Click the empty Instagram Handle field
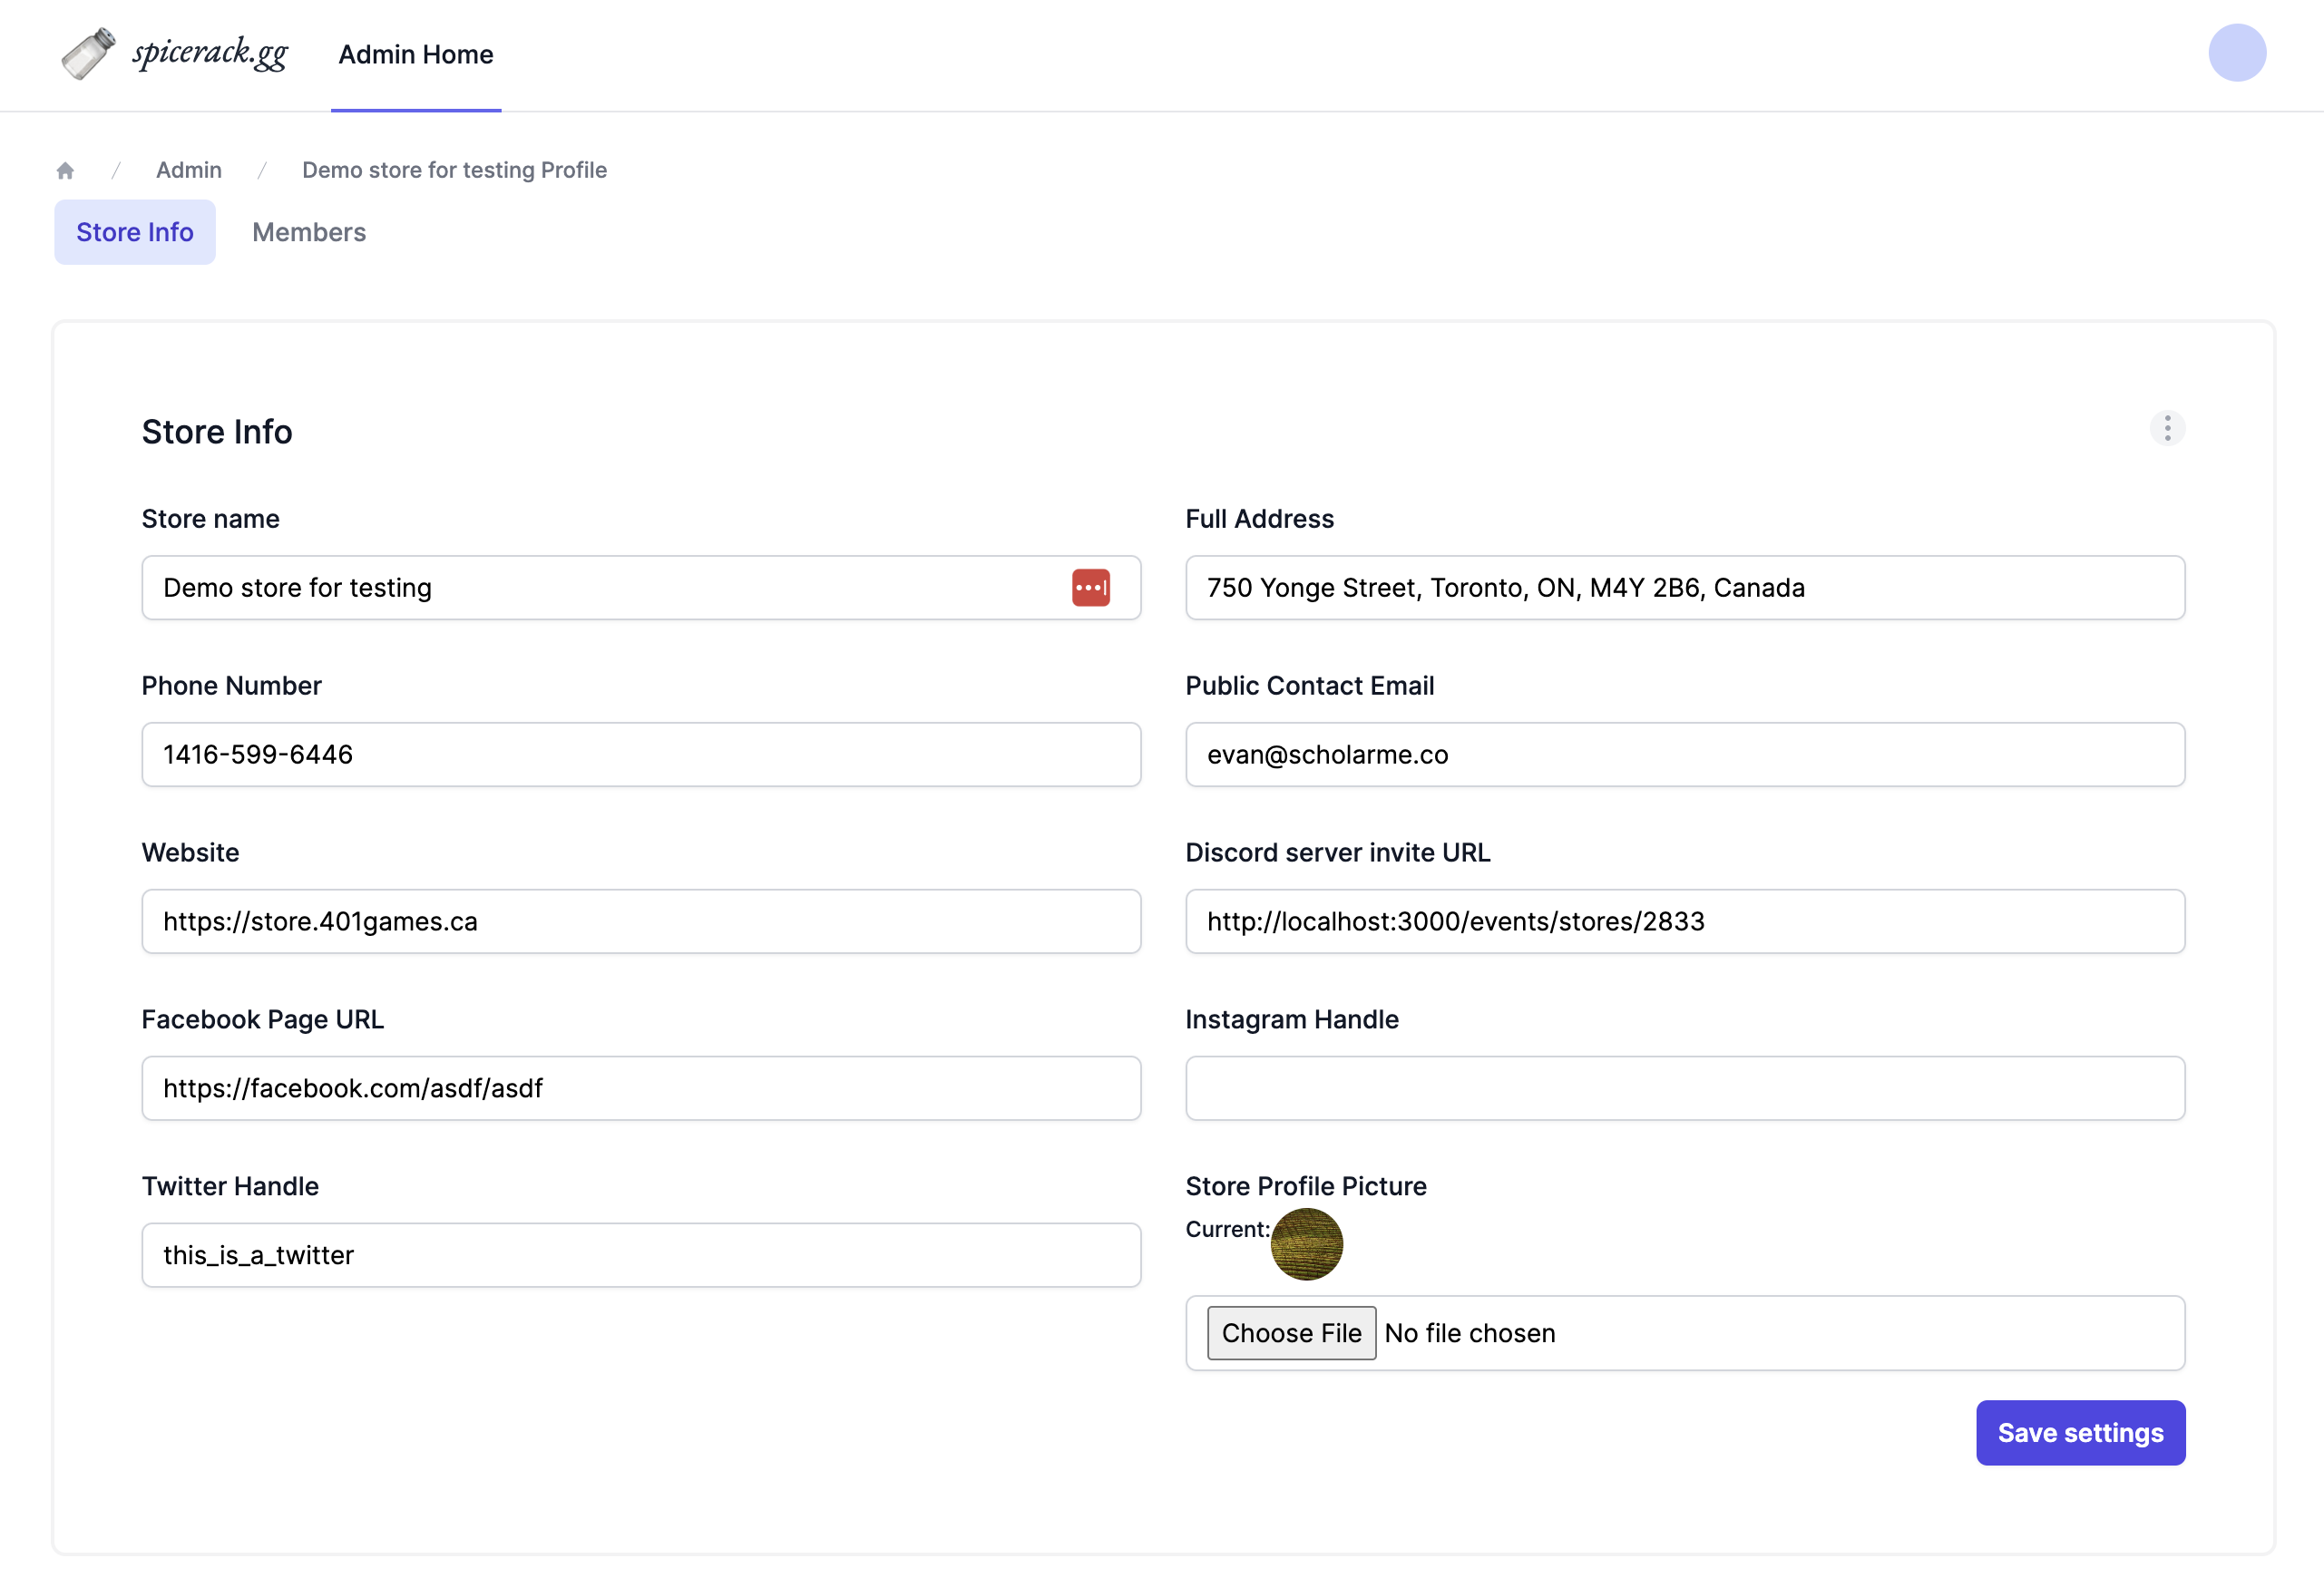The height and width of the screenshot is (1578, 2324). click(x=1684, y=1088)
